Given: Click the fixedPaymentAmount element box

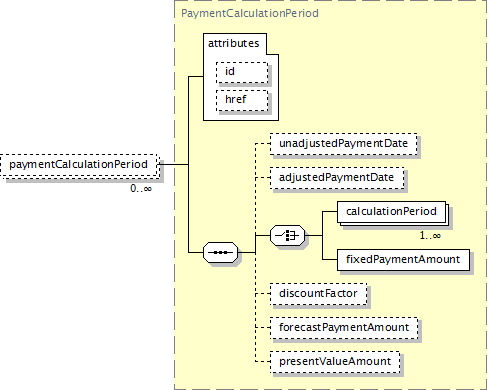Looking at the screenshot, I should (x=403, y=260).
